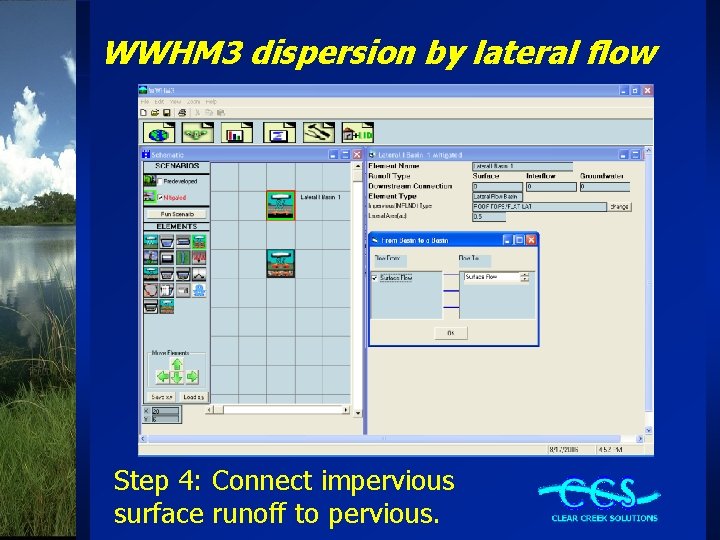Click the schematic horizontal scrollbar right arrow
Image resolution: width=720 pixels, height=540 pixels.
click(346, 410)
